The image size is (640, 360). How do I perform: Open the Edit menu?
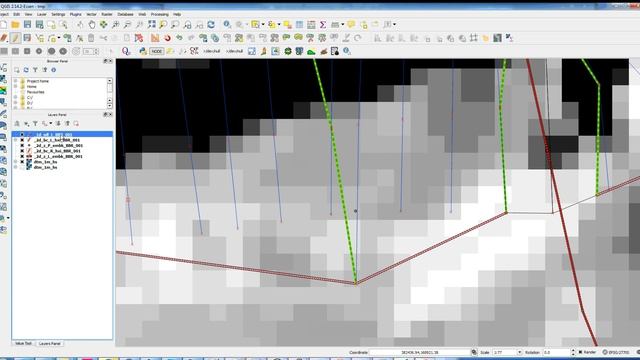(16, 14)
